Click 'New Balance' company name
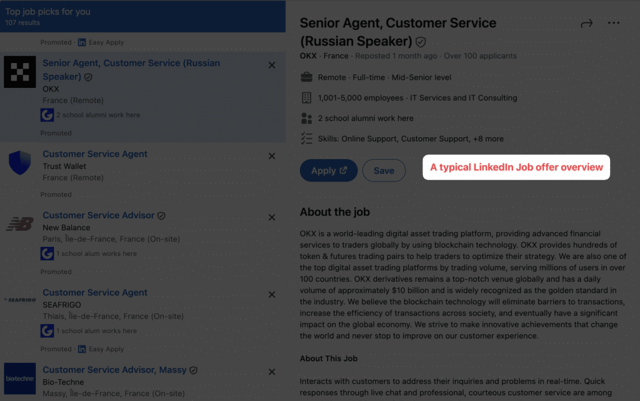This screenshot has width=640, height=401. (66, 227)
